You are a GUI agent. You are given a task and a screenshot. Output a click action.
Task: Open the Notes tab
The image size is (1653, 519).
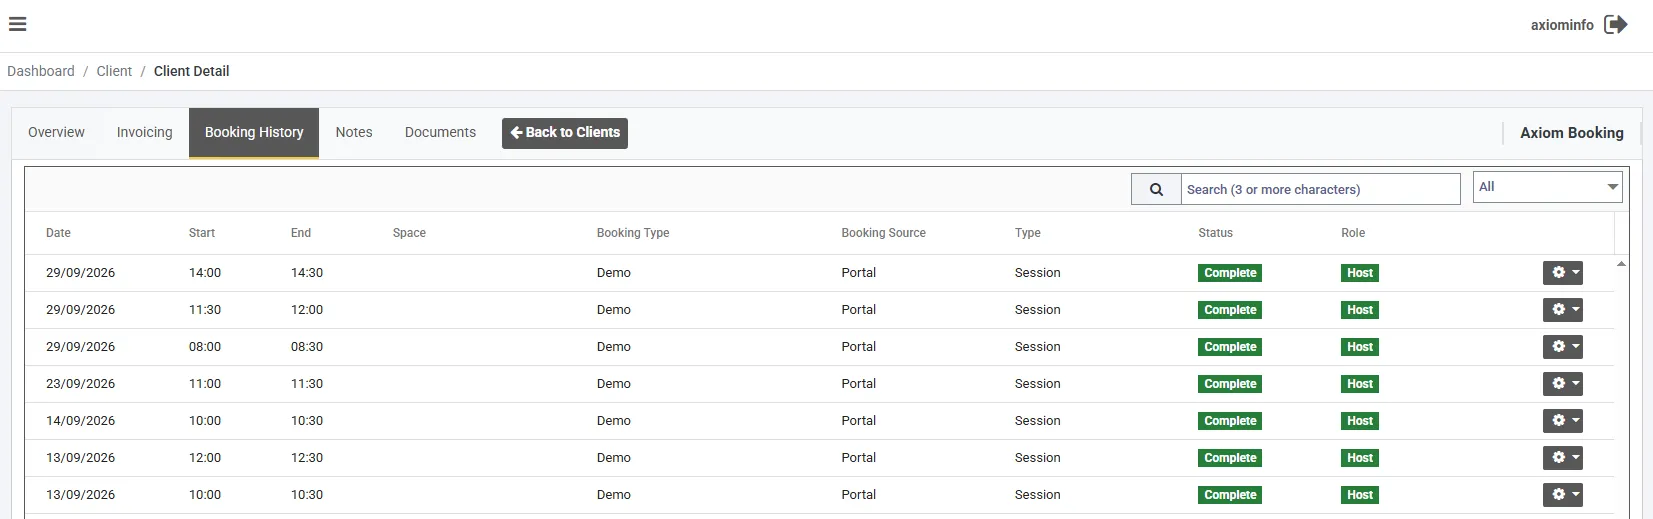354,132
